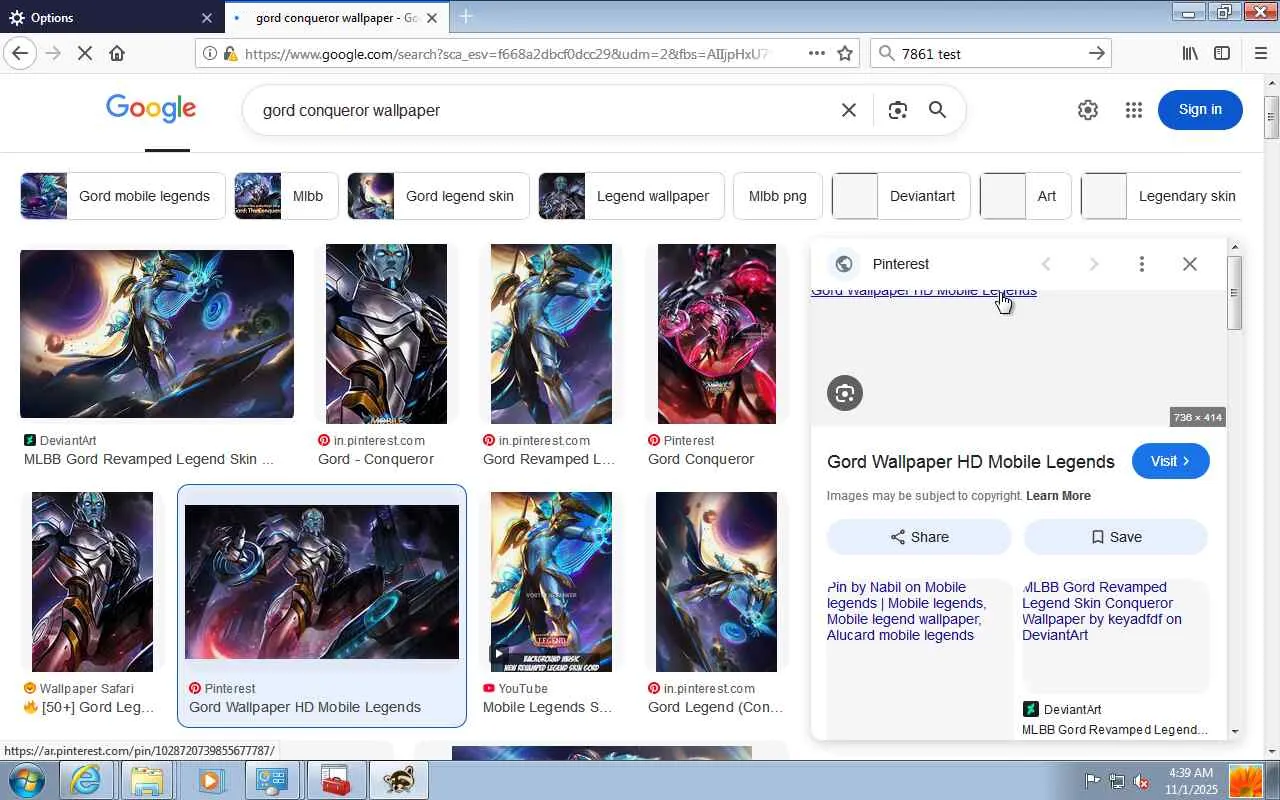Open the Gord Revamped L... Pinterest thumbnail
The width and height of the screenshot is (1280, 800).
point(551,334)
